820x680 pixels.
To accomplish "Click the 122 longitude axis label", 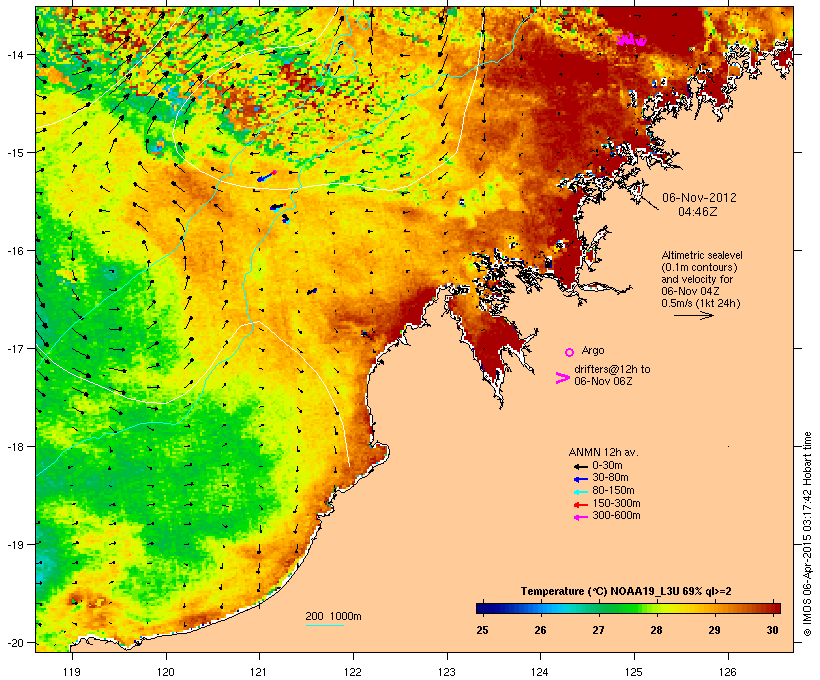I will [x=353, y=672].
